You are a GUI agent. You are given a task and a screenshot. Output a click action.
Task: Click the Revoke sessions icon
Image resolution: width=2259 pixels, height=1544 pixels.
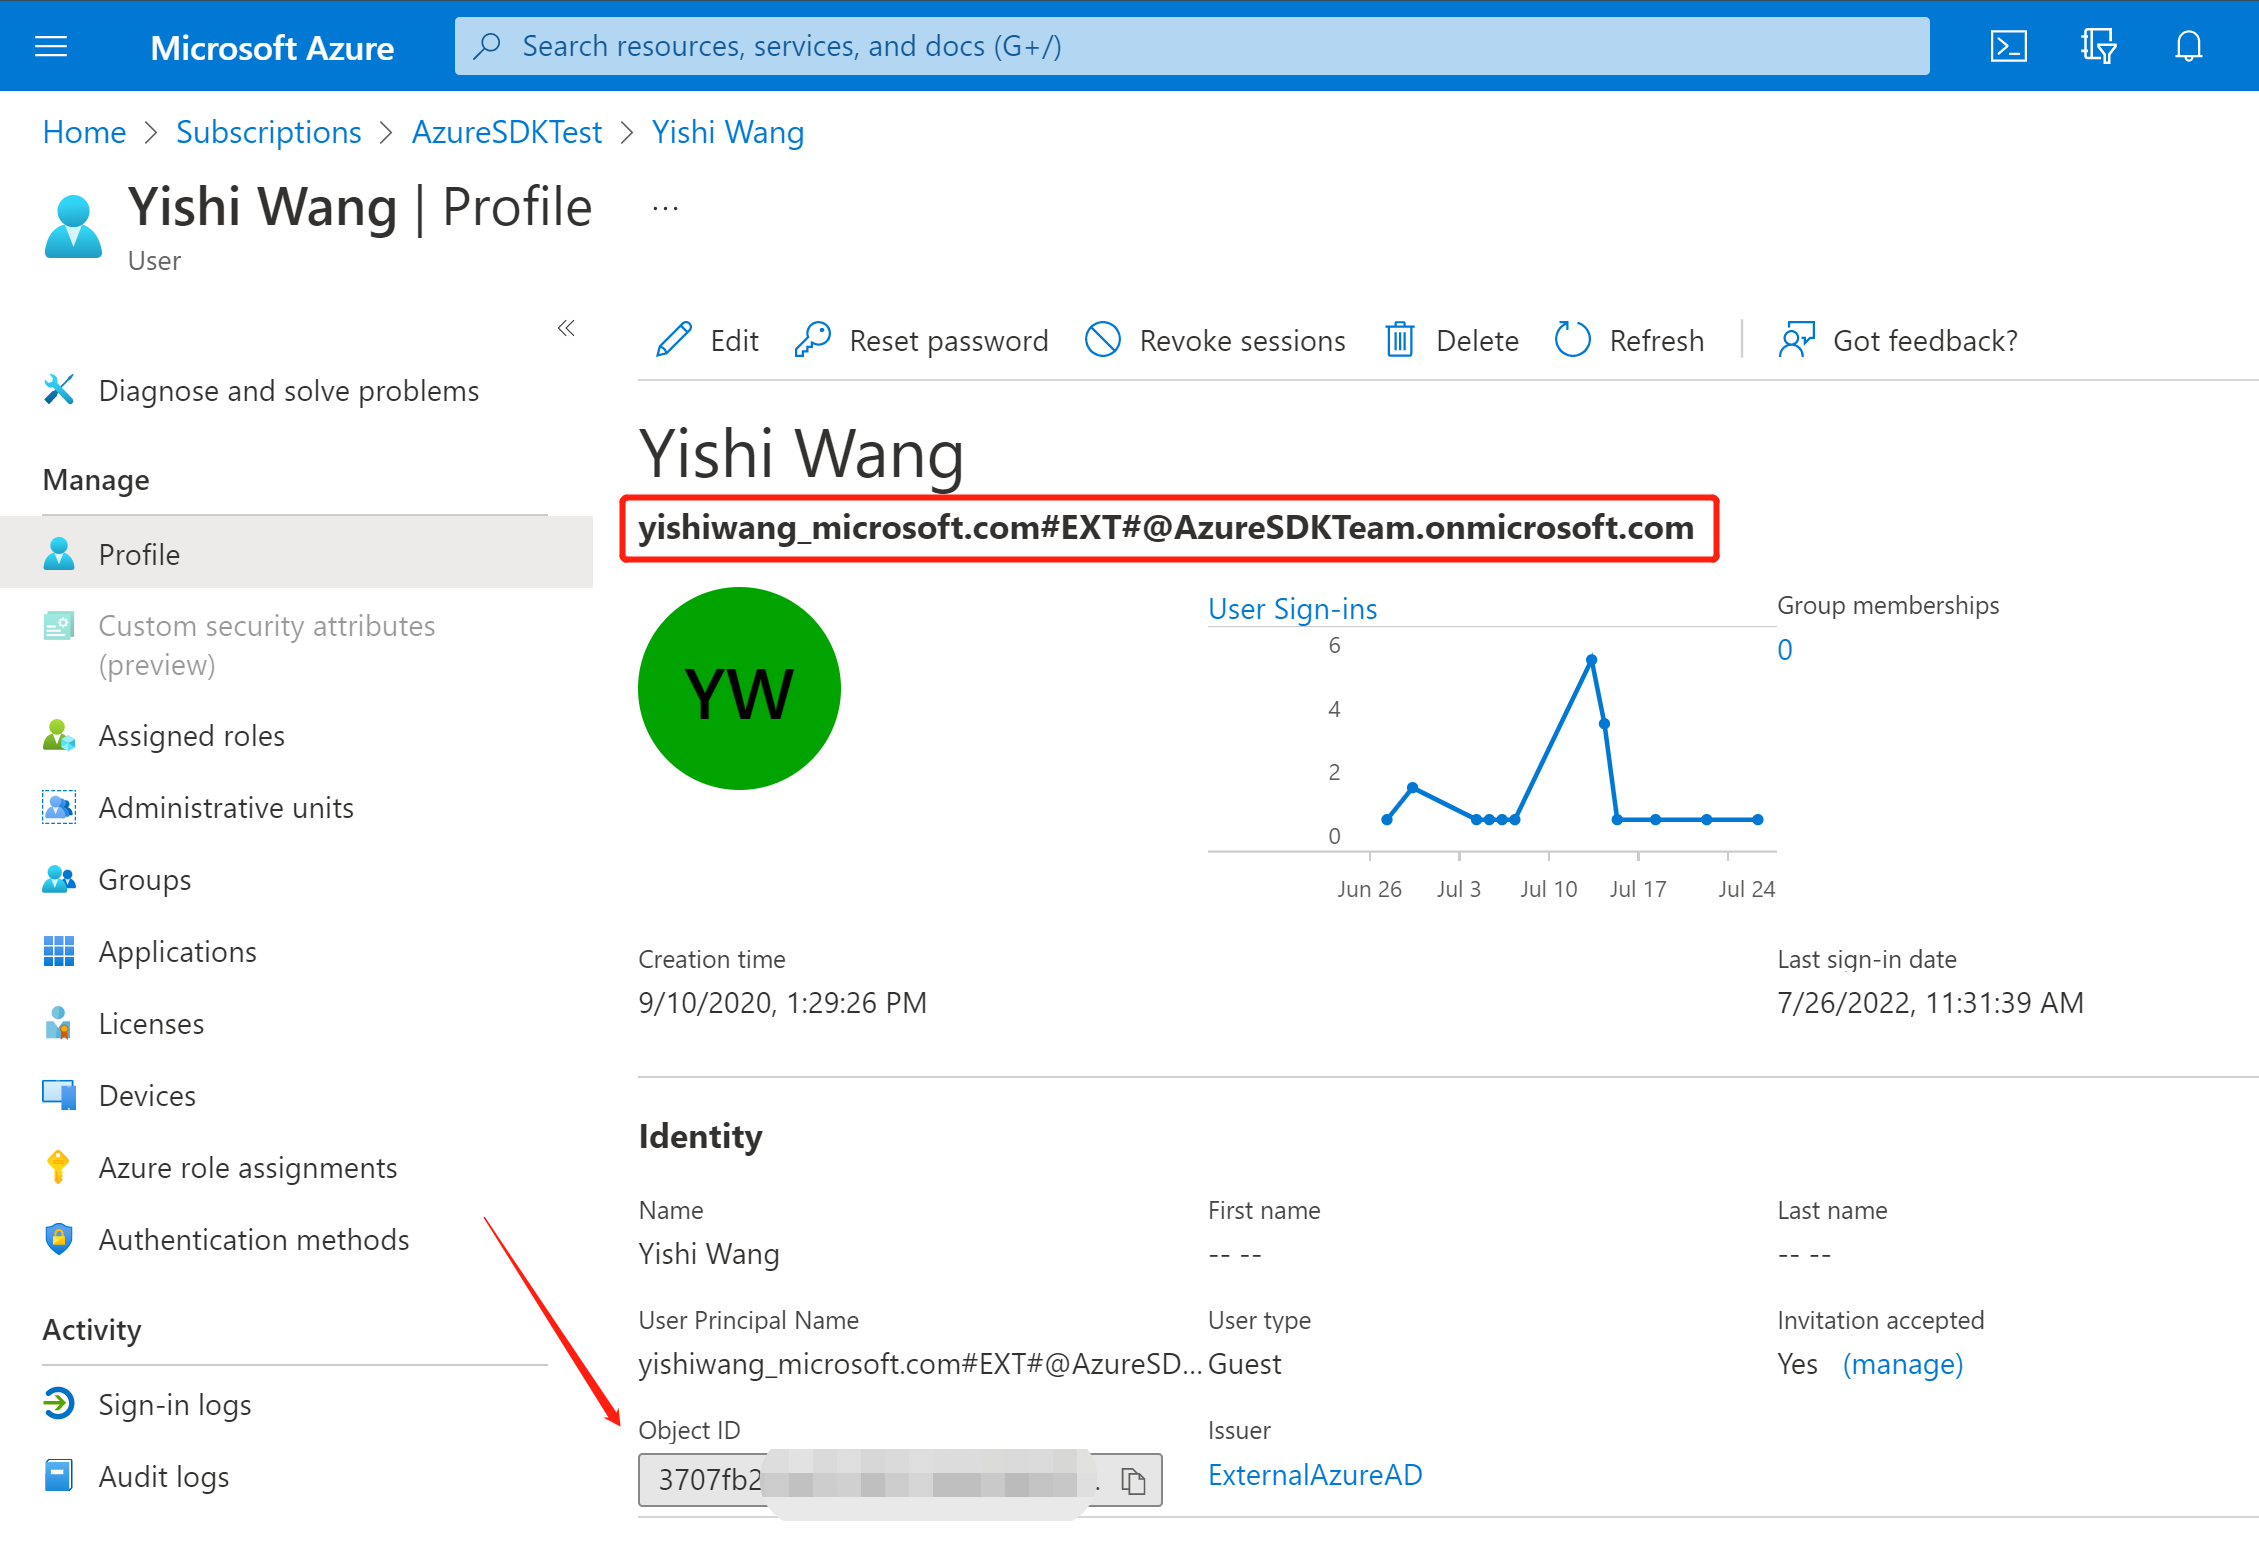pos(1103,340)
